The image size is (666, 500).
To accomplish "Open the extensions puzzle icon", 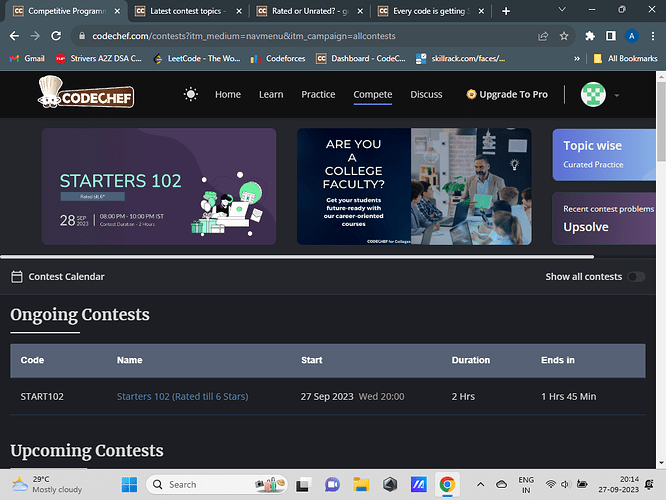I will point(590,37).
